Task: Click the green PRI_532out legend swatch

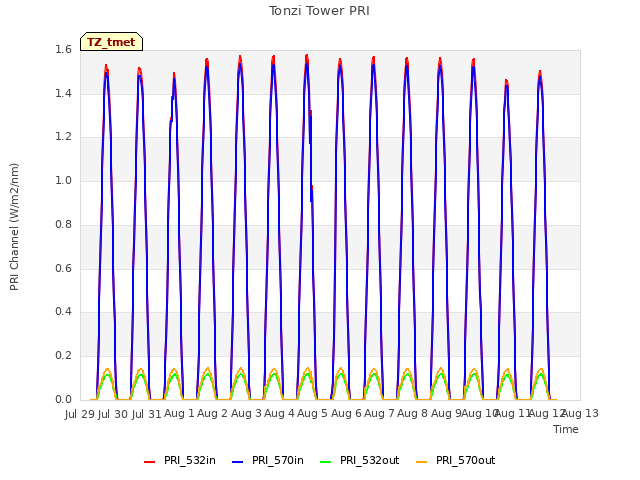Action: (326, 462)
